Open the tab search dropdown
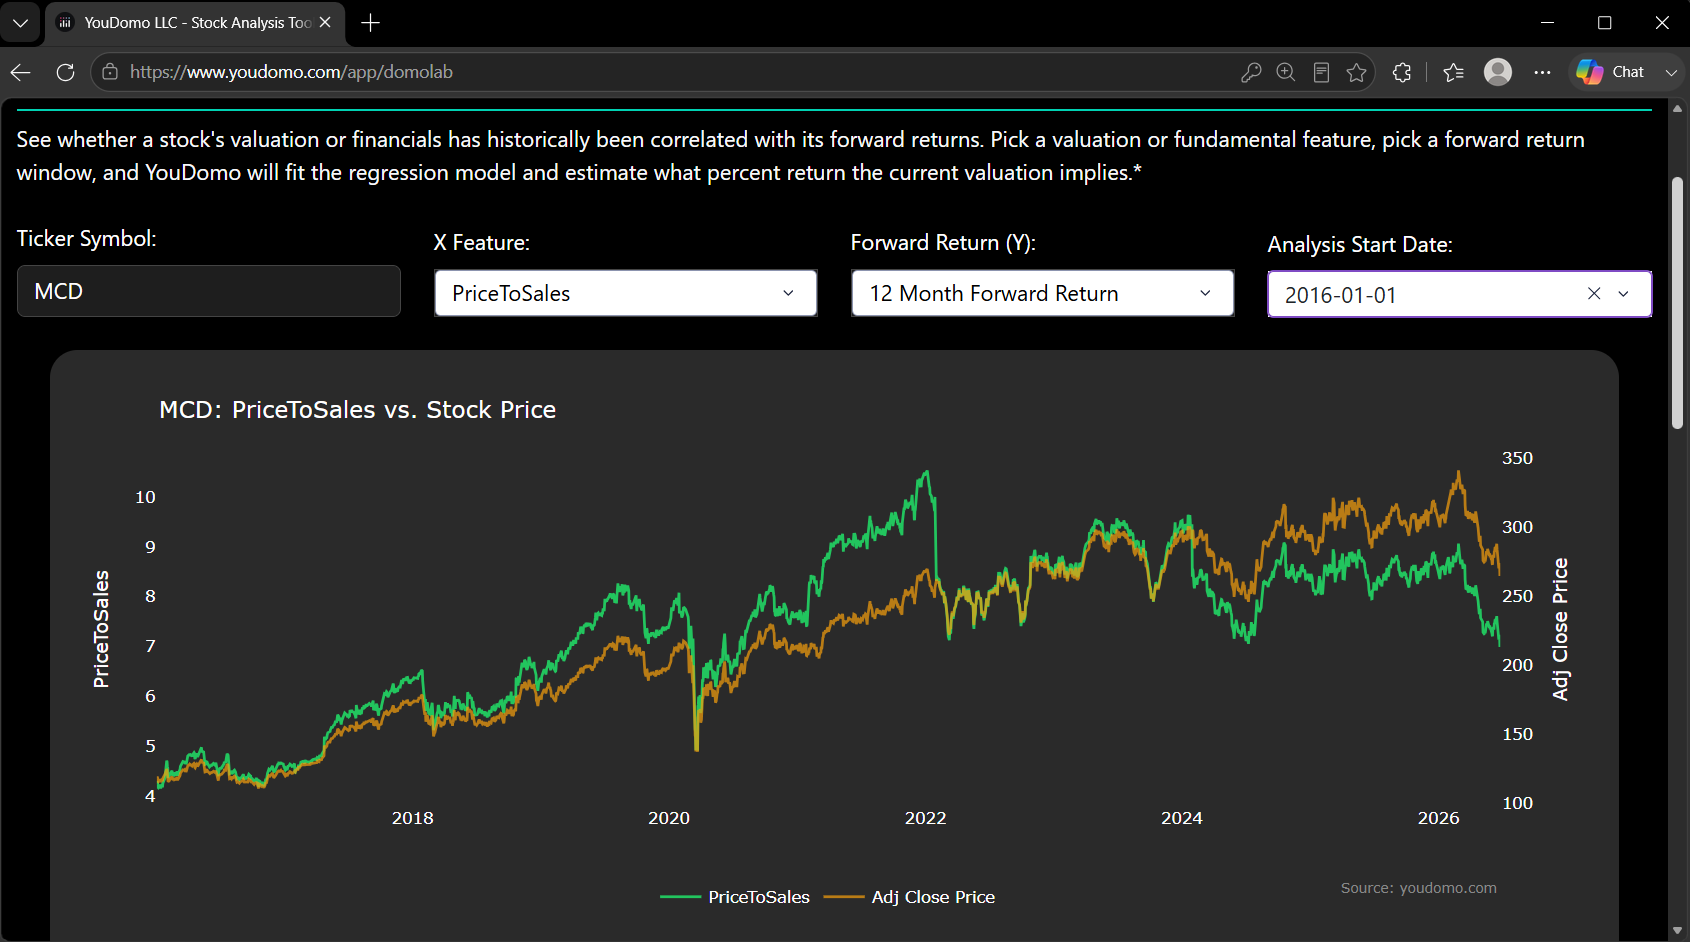Image resolution: width=1690 pixels, height=942 pixels. click(x=20, y=22)
